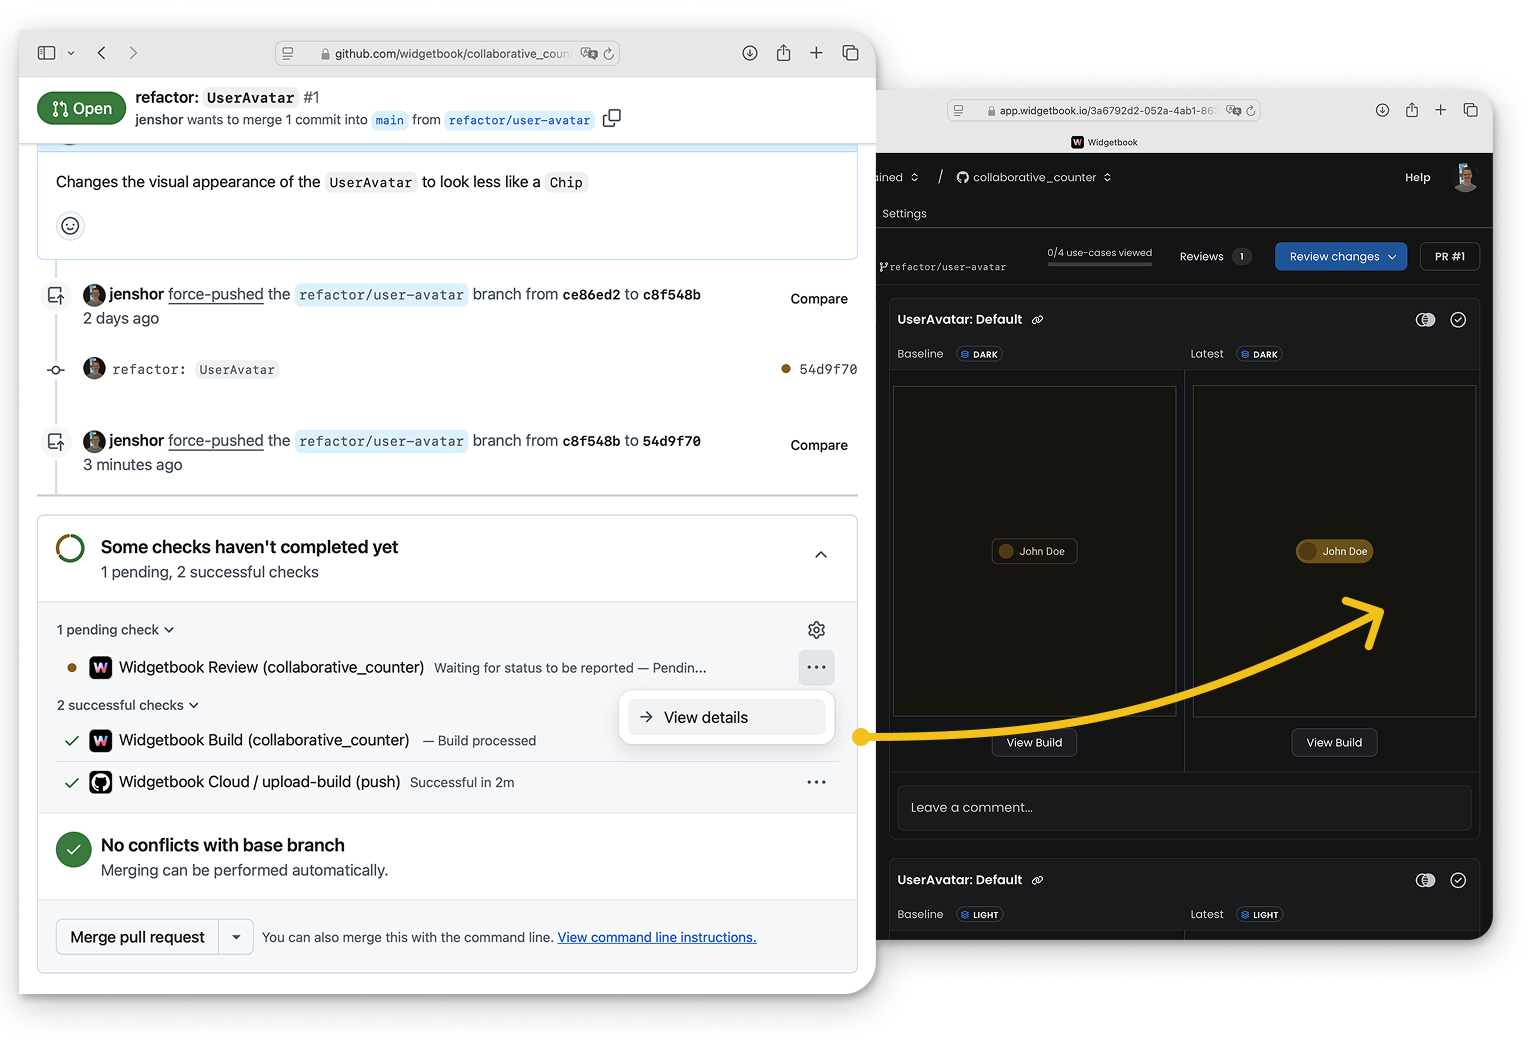Click Widgetbook Review app logo in checks
The height and width of the screenshot is (1044, 1535).
(100, 667)
